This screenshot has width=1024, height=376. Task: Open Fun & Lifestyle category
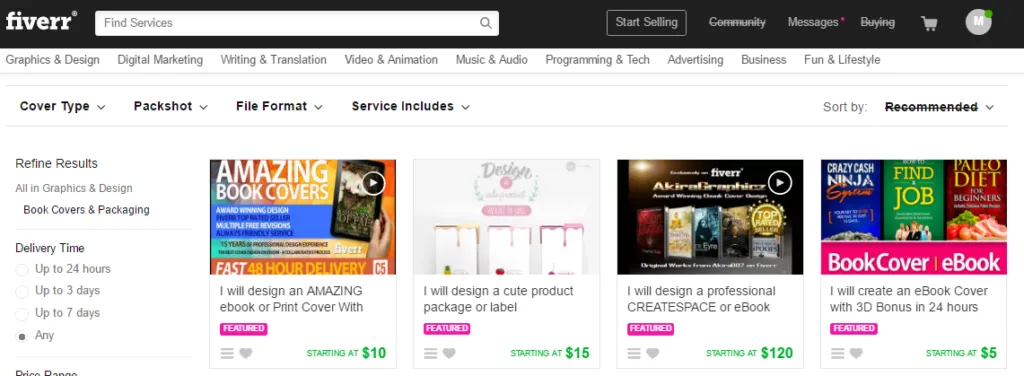(x=842, y=60)
